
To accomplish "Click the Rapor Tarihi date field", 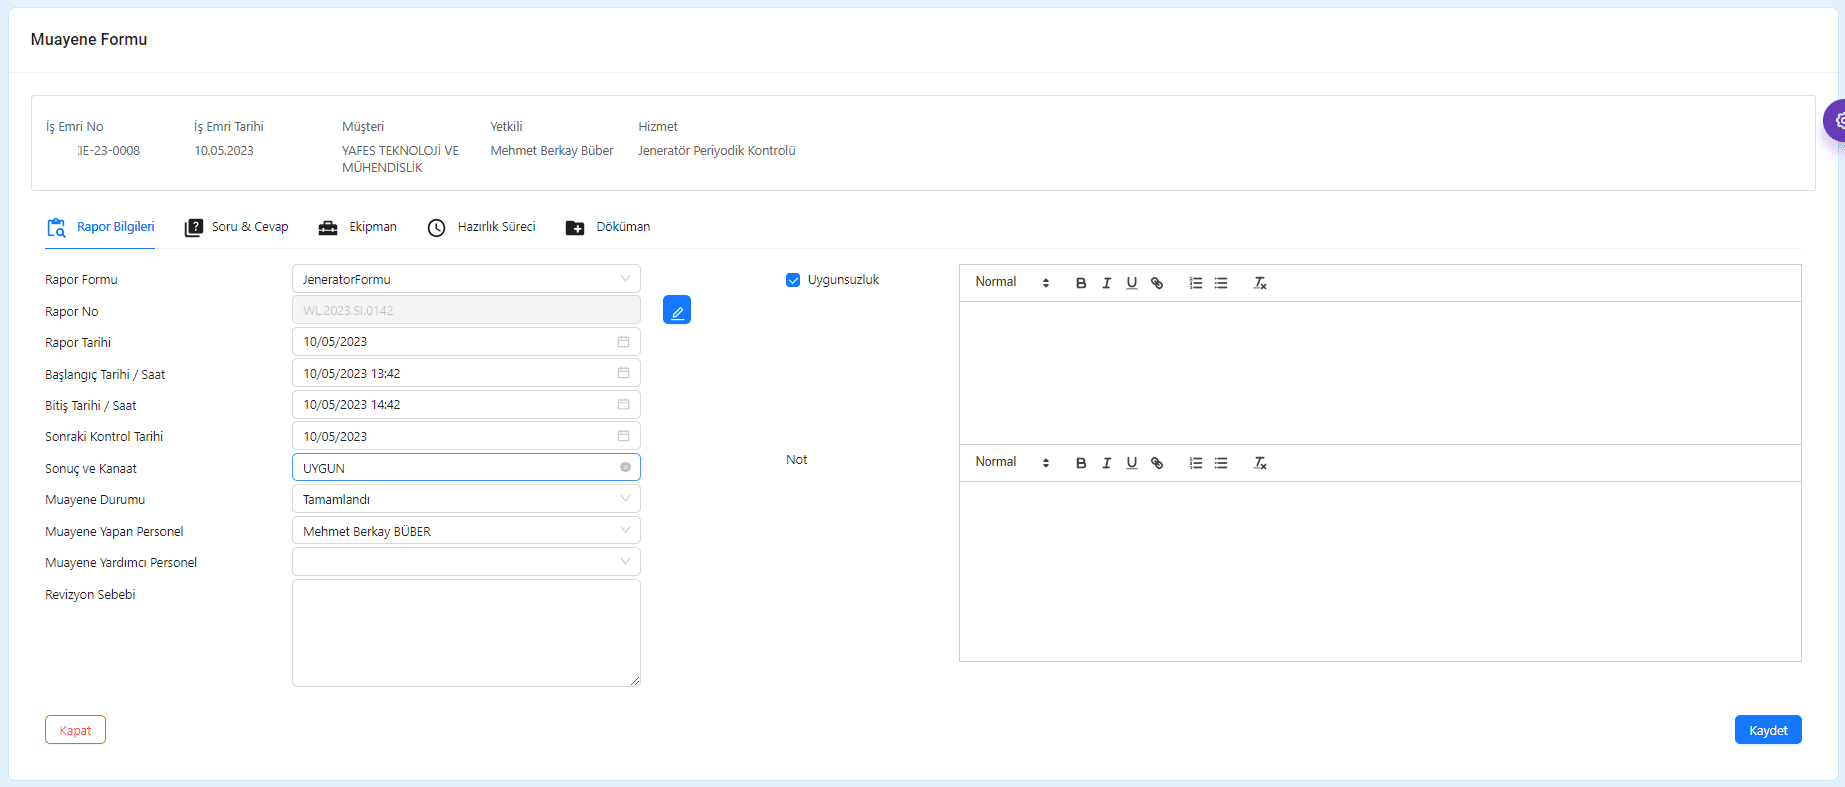I will (466, 342).
